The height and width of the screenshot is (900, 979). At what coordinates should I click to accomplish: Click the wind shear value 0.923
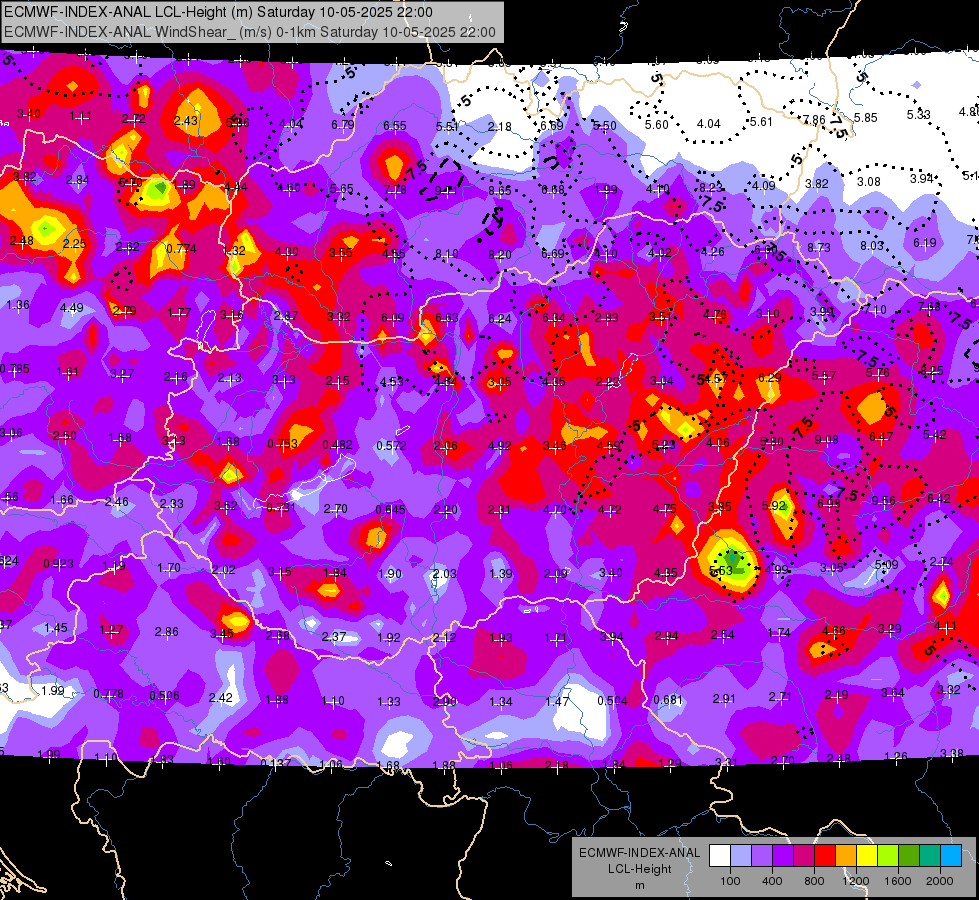coord(58,564)
